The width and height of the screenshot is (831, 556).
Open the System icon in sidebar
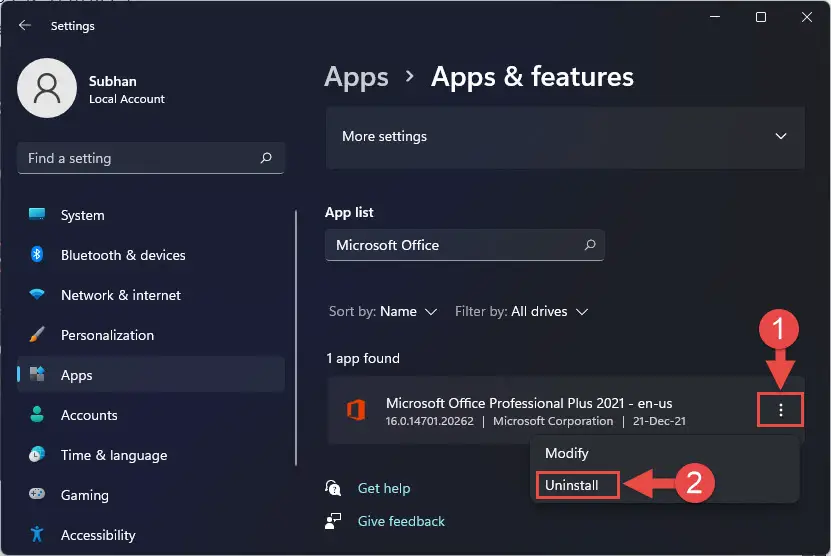[x=37, y=214]
